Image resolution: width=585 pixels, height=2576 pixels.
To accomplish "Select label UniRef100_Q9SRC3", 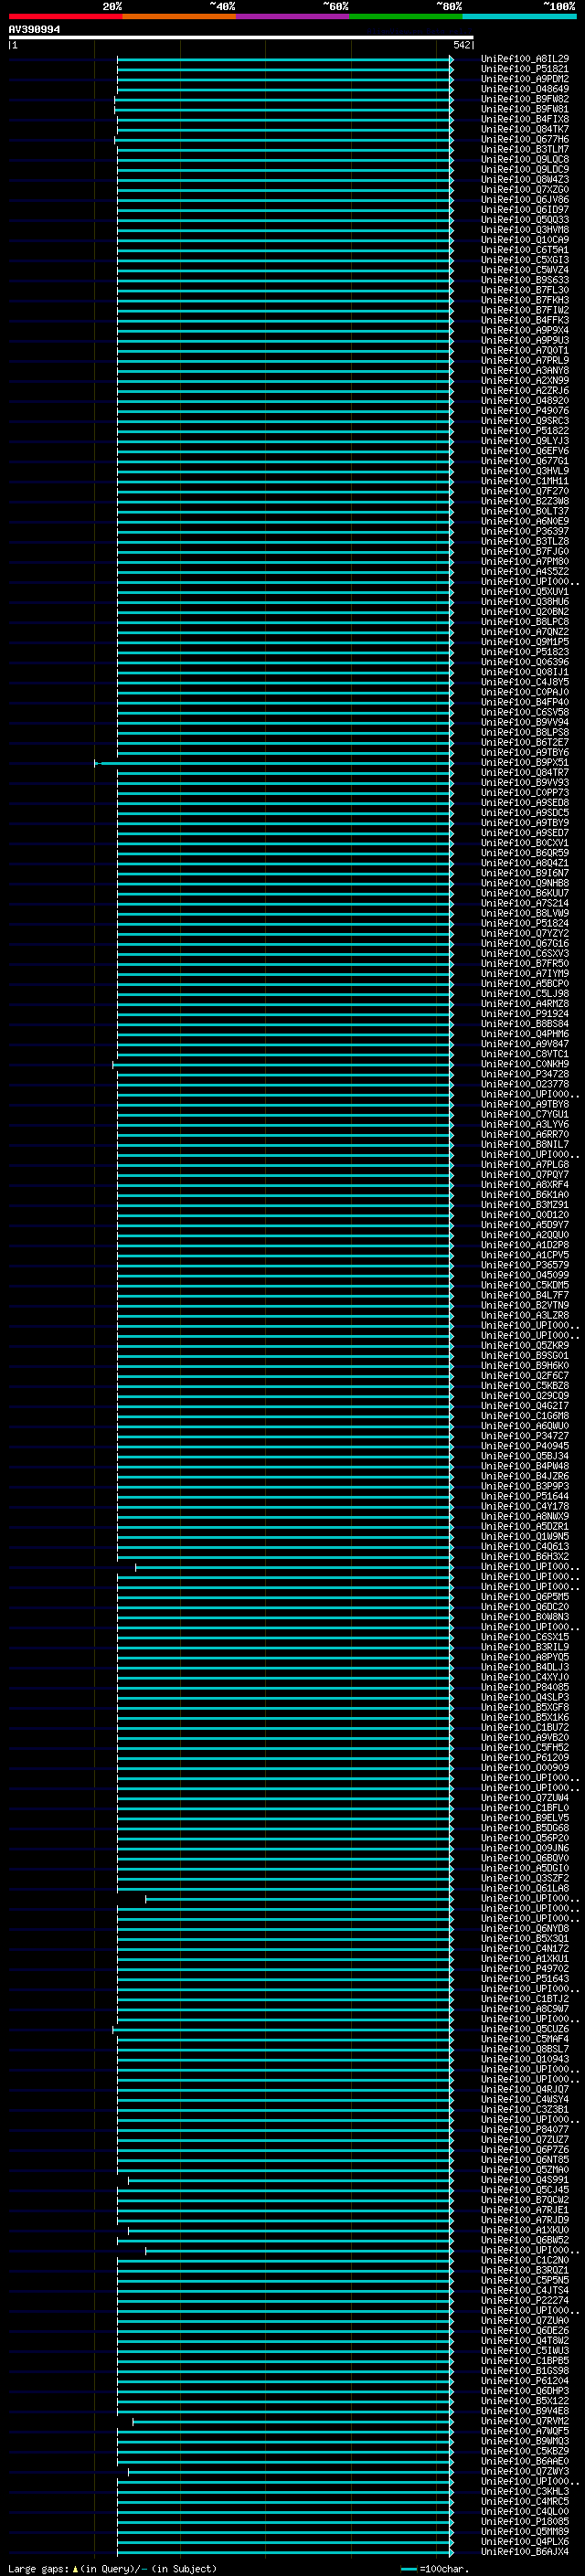I will [525, 421].
